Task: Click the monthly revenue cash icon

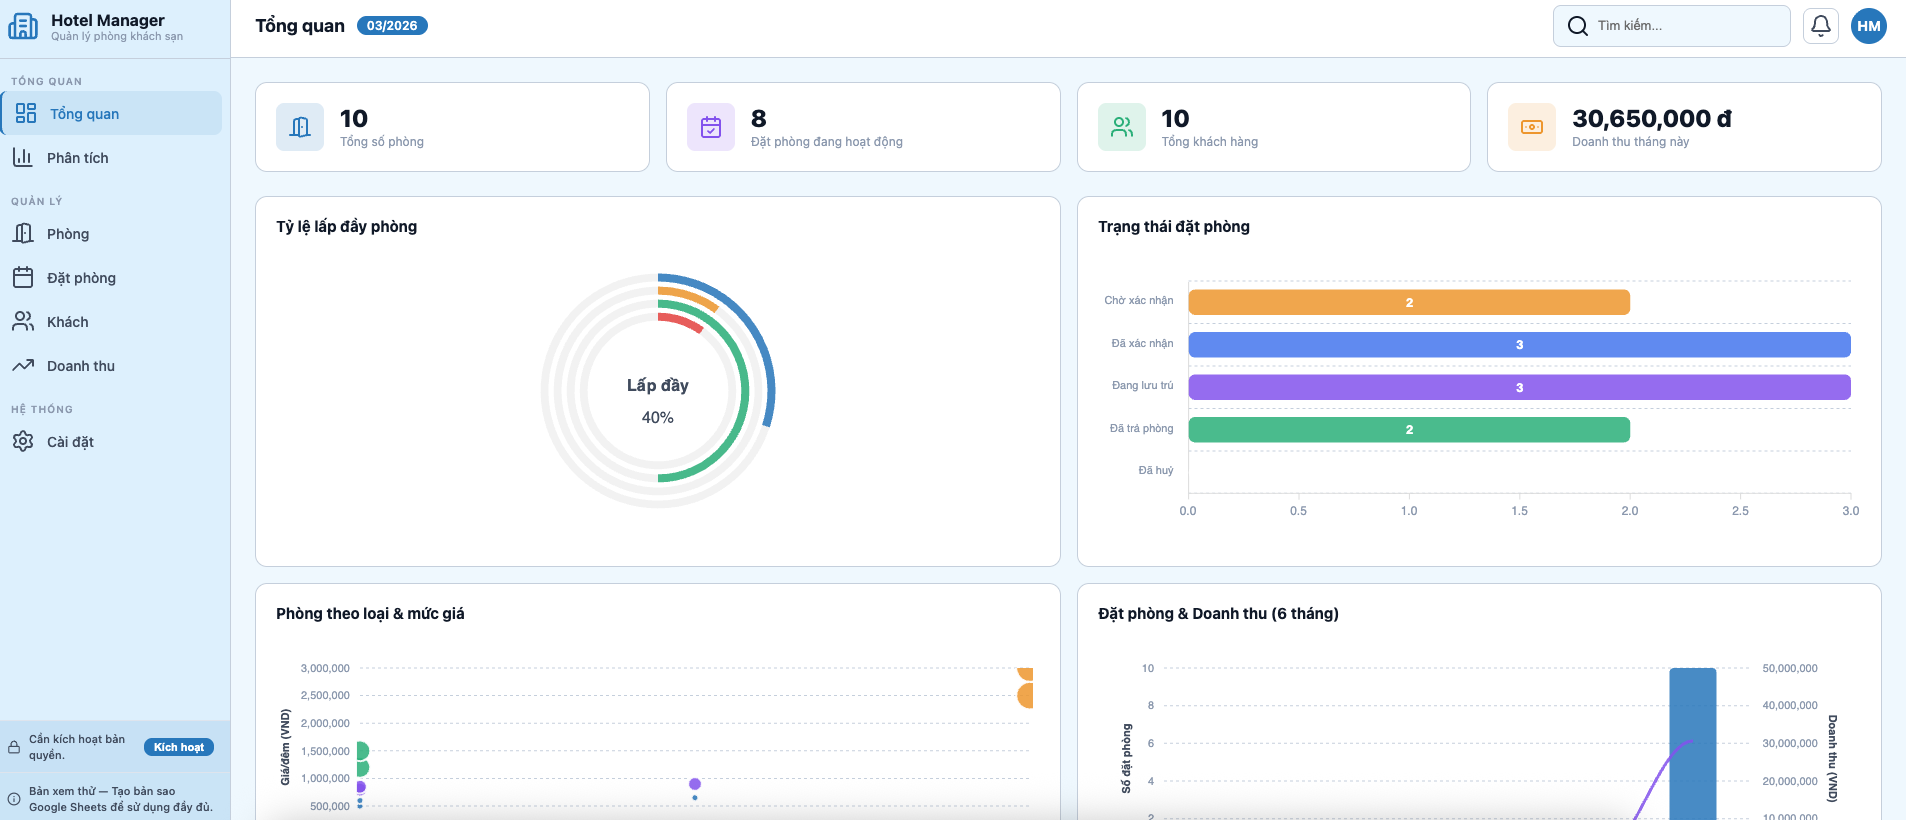Action: (1532, 127)
